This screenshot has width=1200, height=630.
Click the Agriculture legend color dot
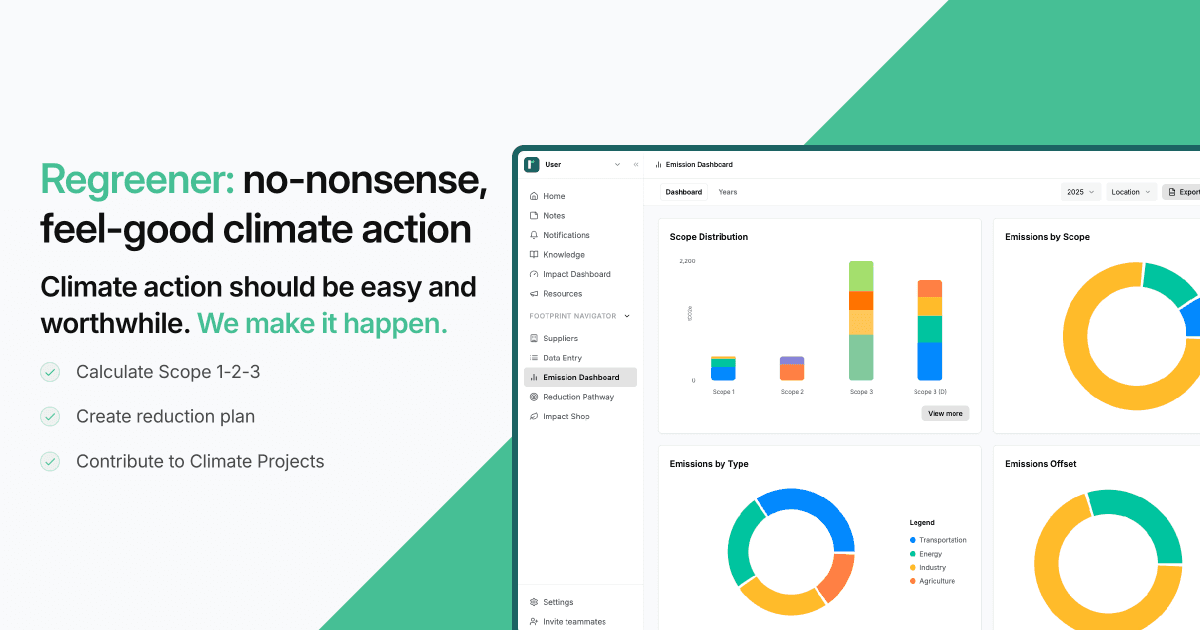coord(913,581)
